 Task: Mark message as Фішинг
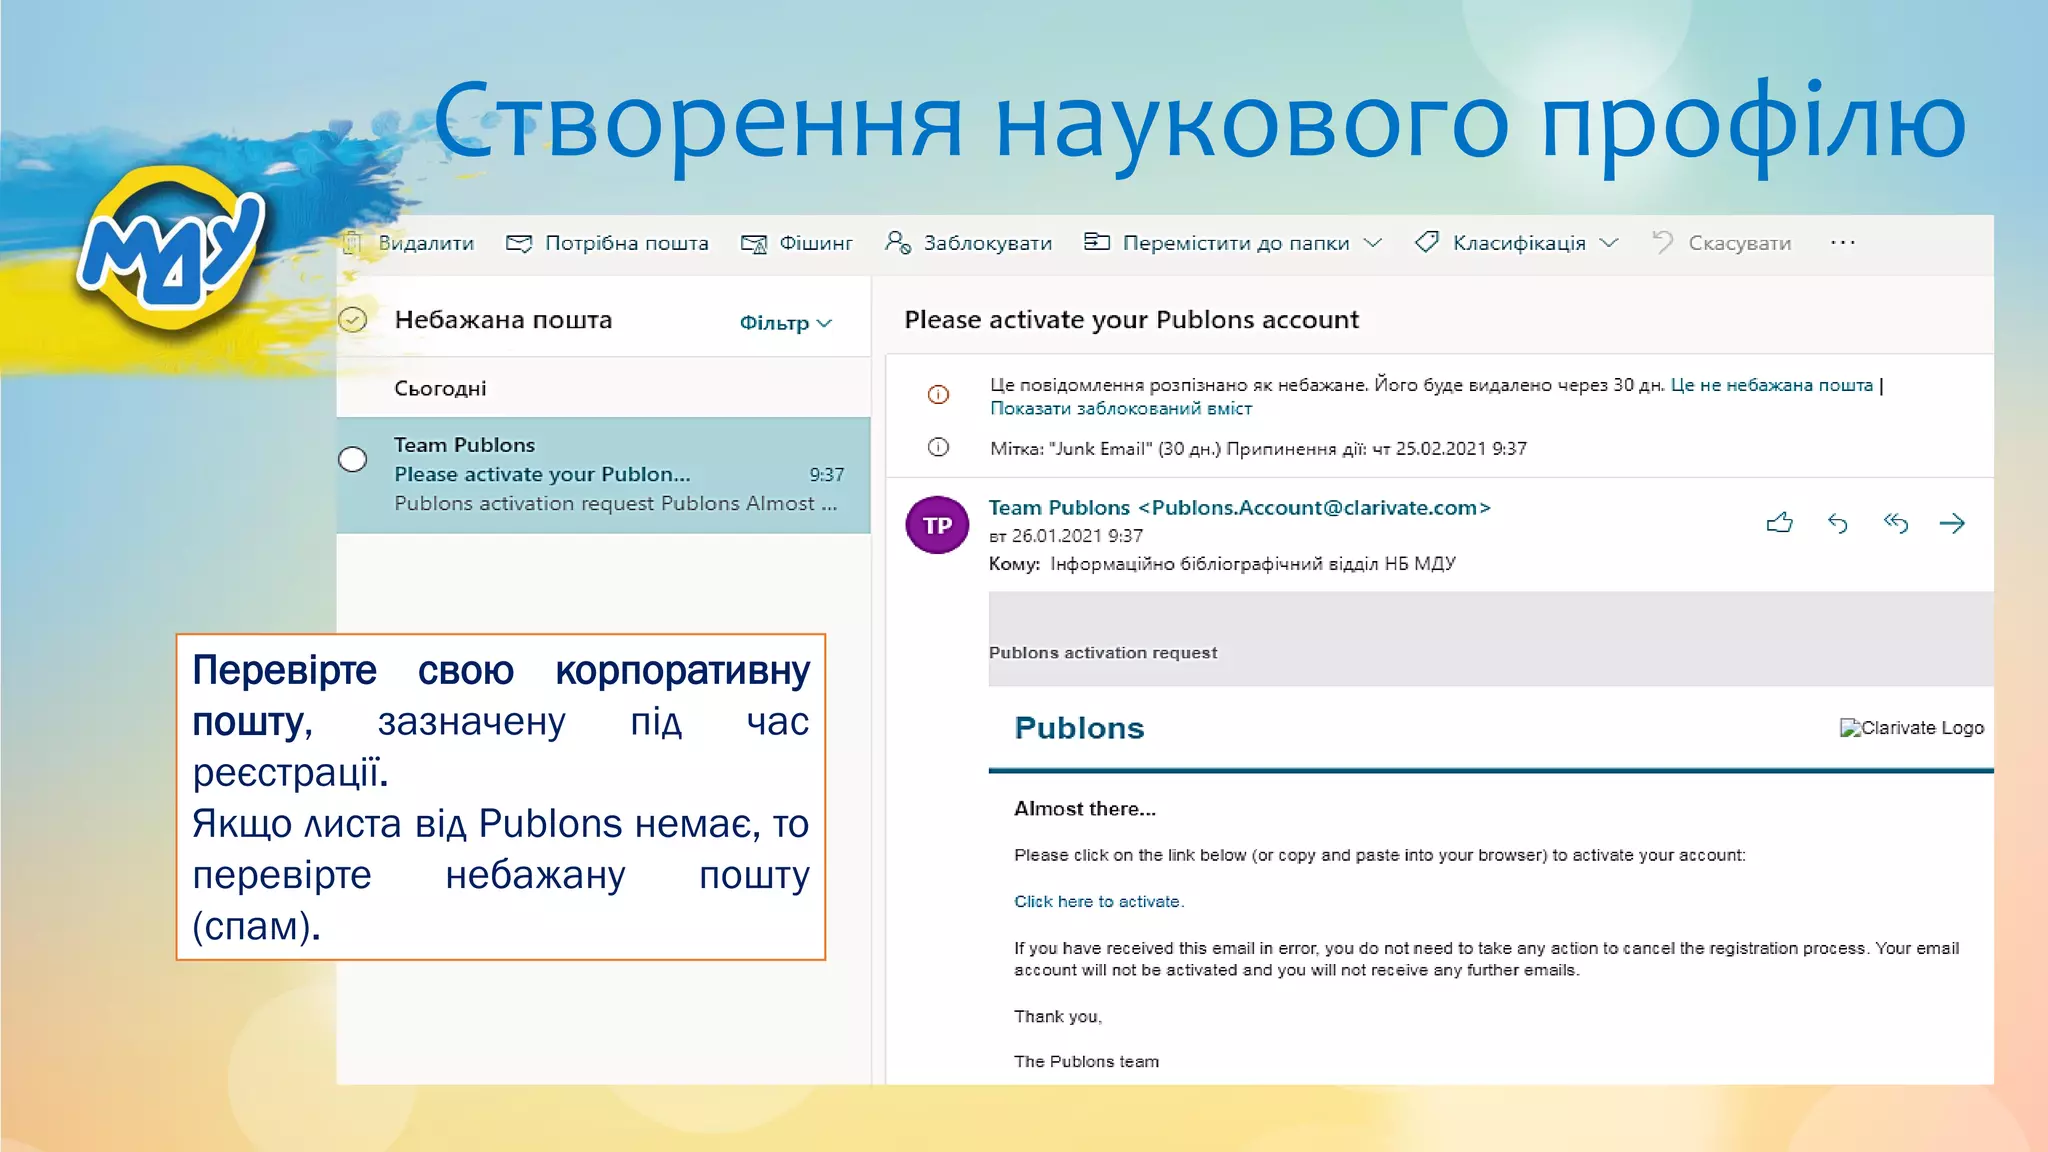click(797, 243)
